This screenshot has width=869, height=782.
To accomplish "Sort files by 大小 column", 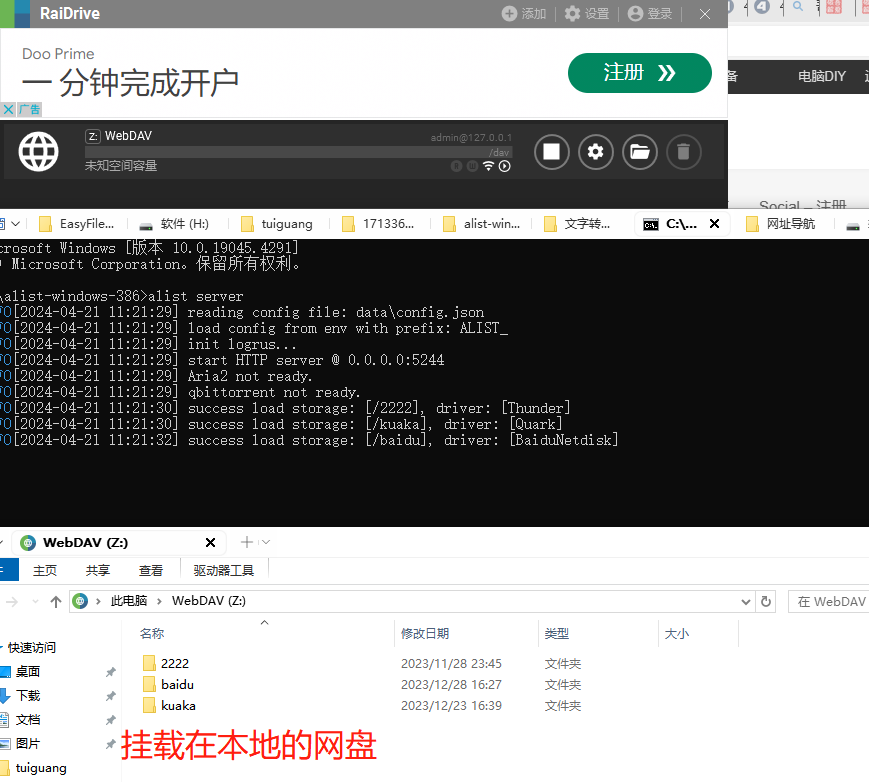I will click(x=677, y=633).
